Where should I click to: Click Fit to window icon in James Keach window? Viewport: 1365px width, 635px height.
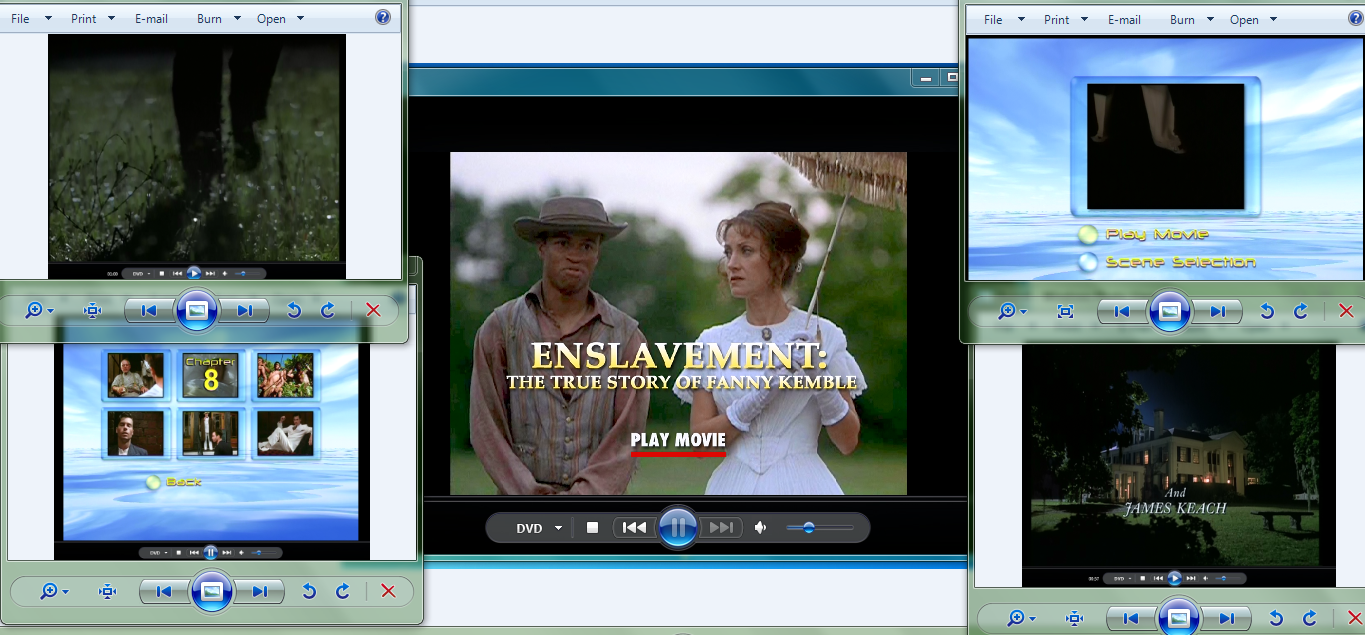click(x=1074, y=617)
